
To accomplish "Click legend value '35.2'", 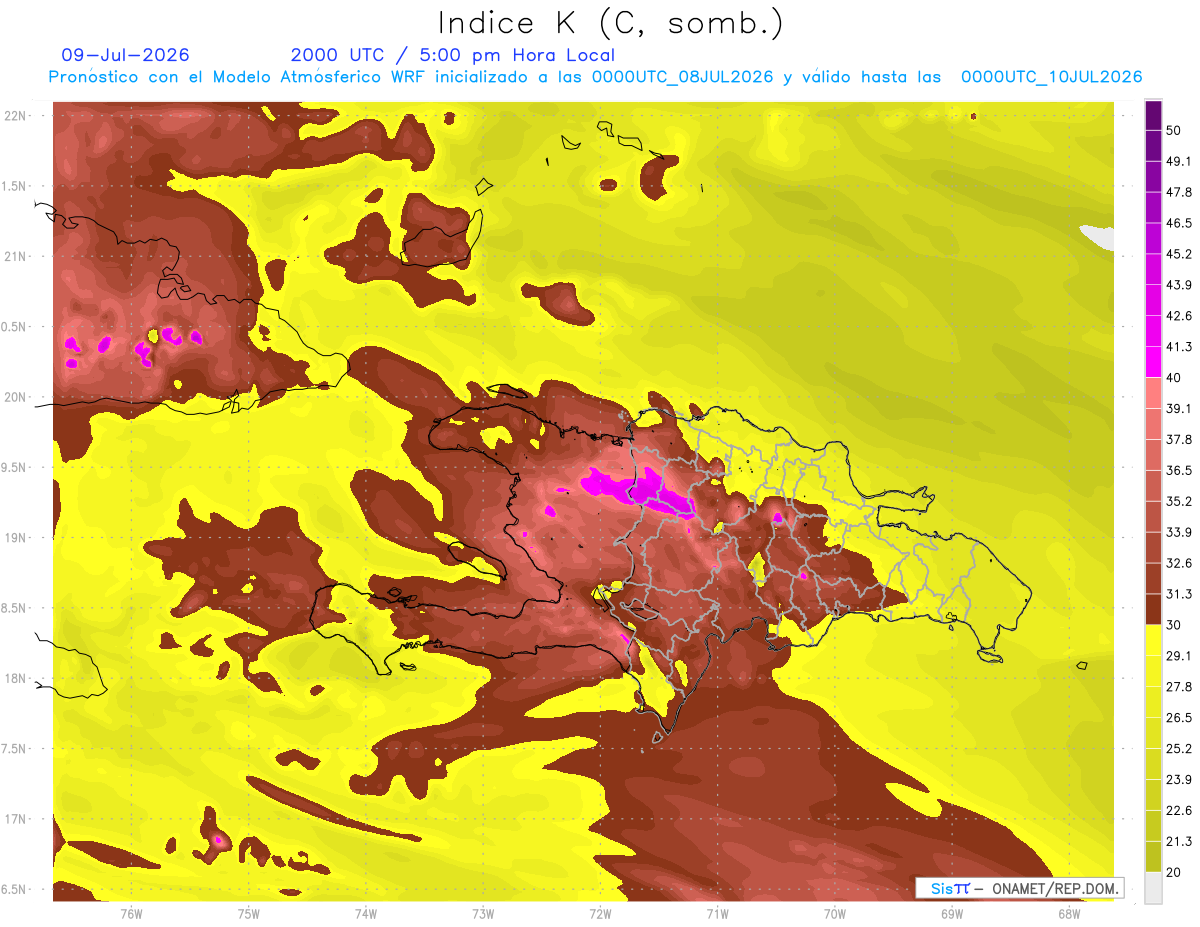I will pos(1178,501).
